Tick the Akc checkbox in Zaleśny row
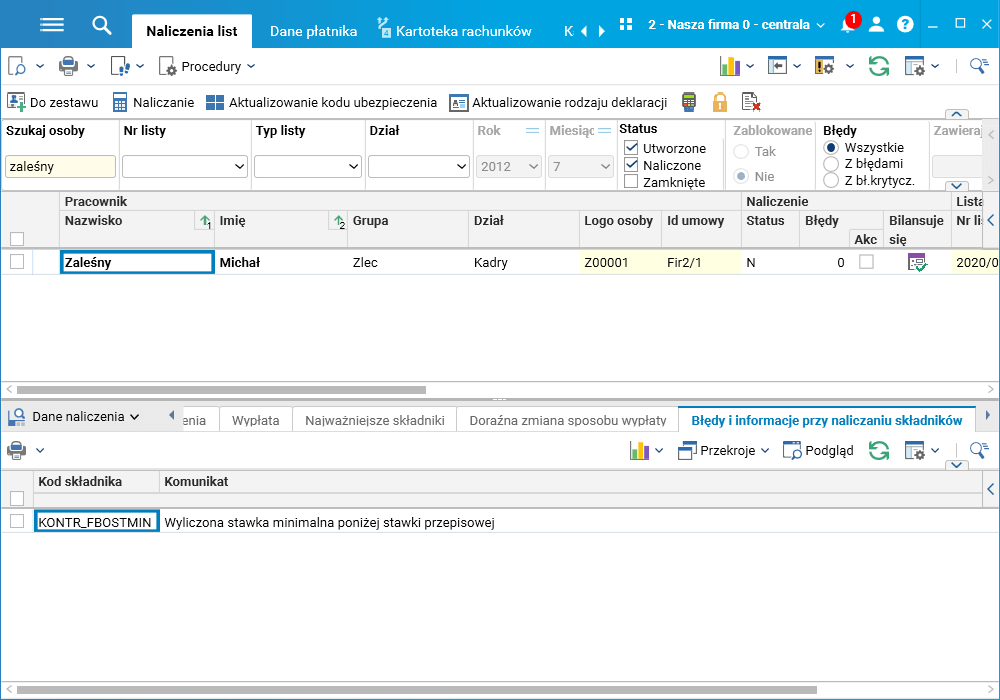This screenshot has width=1000, height=700. click(866, 262)
